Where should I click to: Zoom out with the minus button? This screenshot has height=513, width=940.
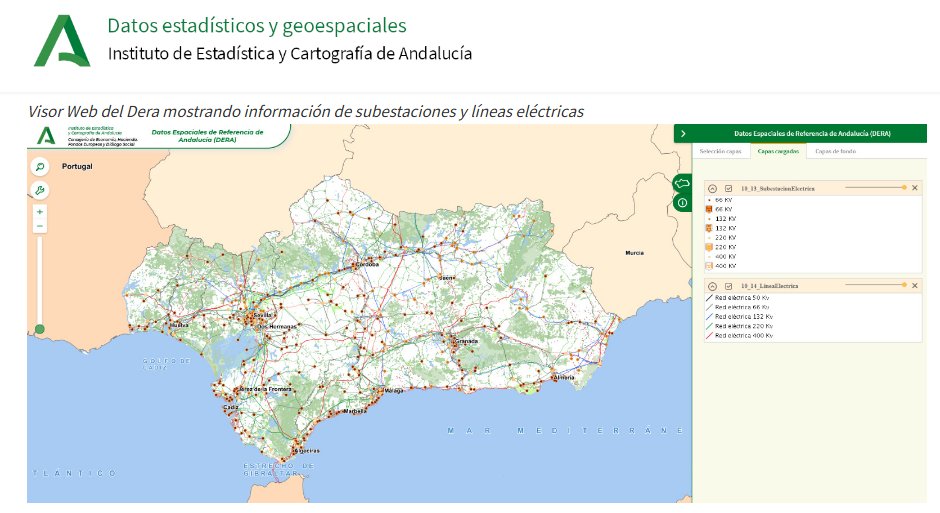(40, 226)
